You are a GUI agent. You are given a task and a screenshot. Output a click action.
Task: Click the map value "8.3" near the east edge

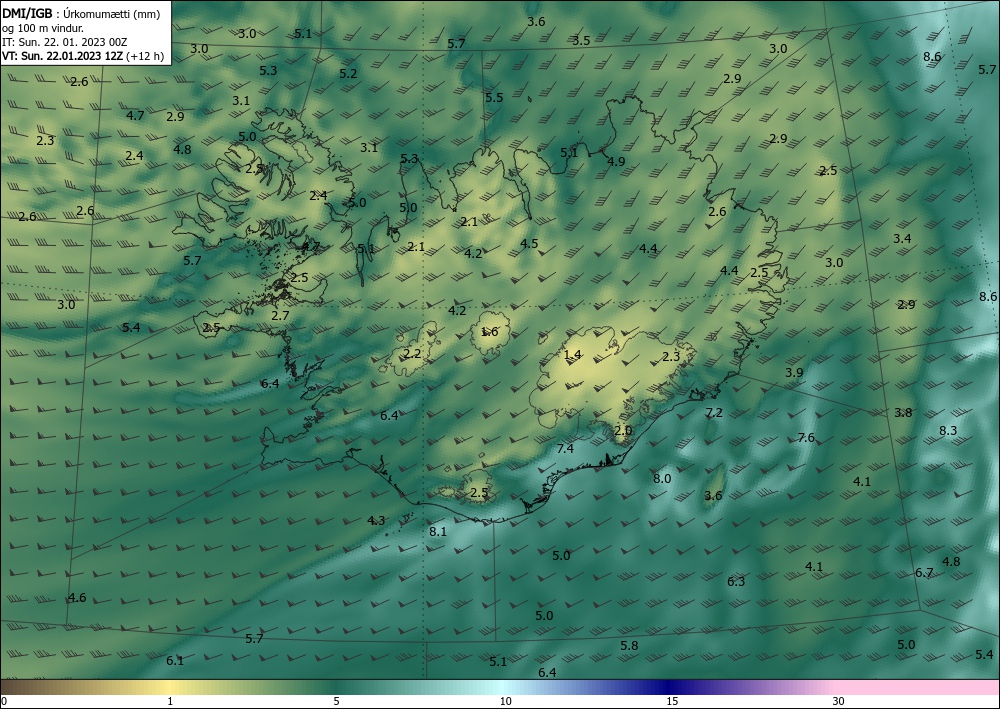click(948, 430)
